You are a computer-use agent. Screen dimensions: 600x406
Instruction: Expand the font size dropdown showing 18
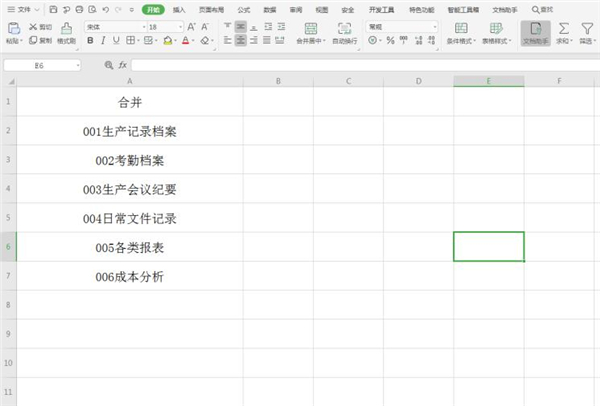tap(165, 26)
